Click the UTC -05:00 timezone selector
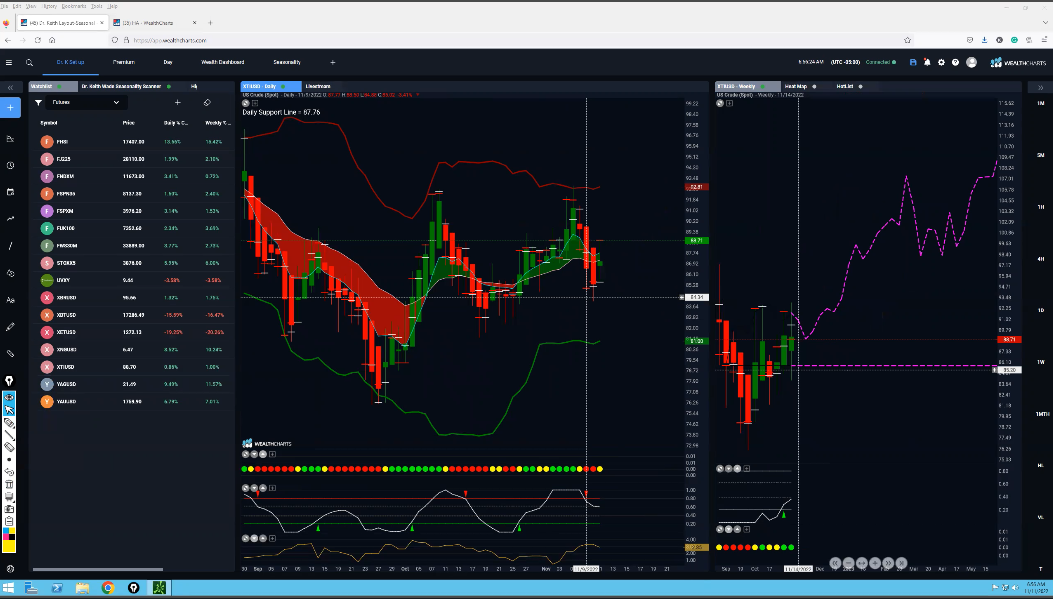The height and width of the screenshot is (599, 1053). click(x=845, y=62)
